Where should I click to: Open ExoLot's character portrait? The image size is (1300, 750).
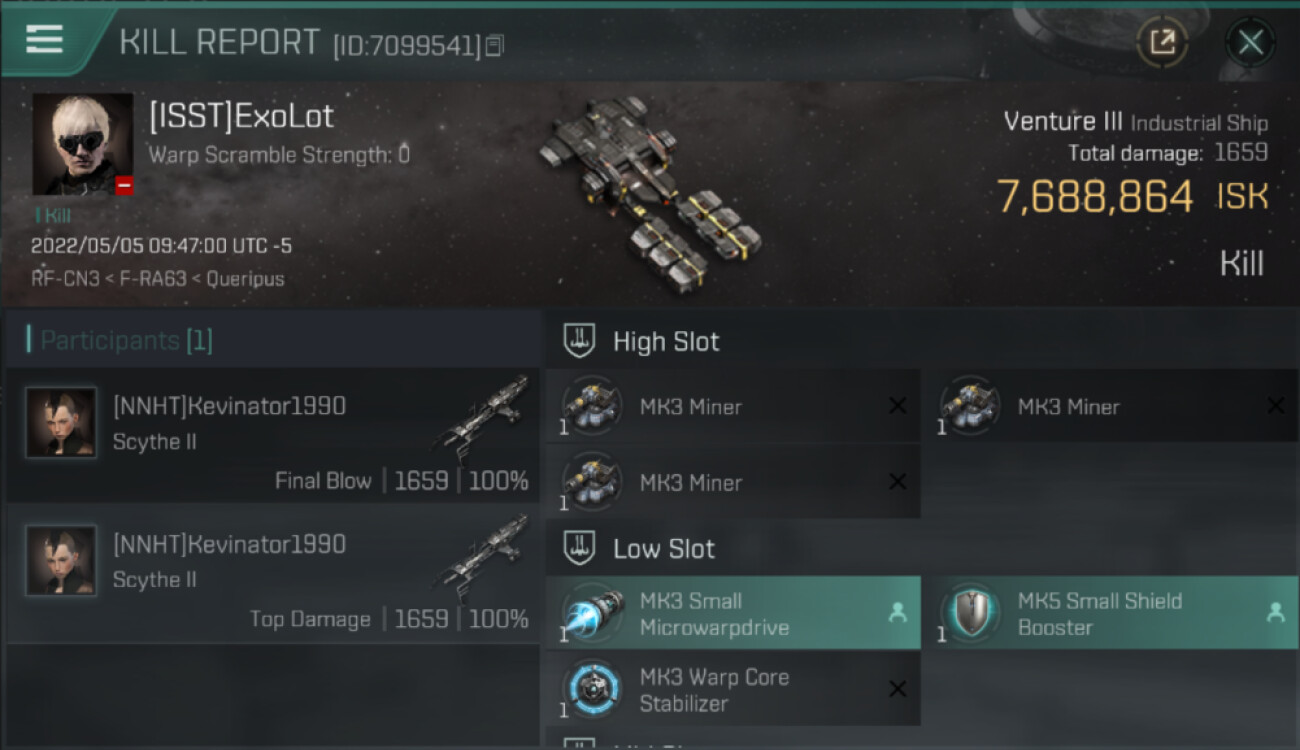82,144
